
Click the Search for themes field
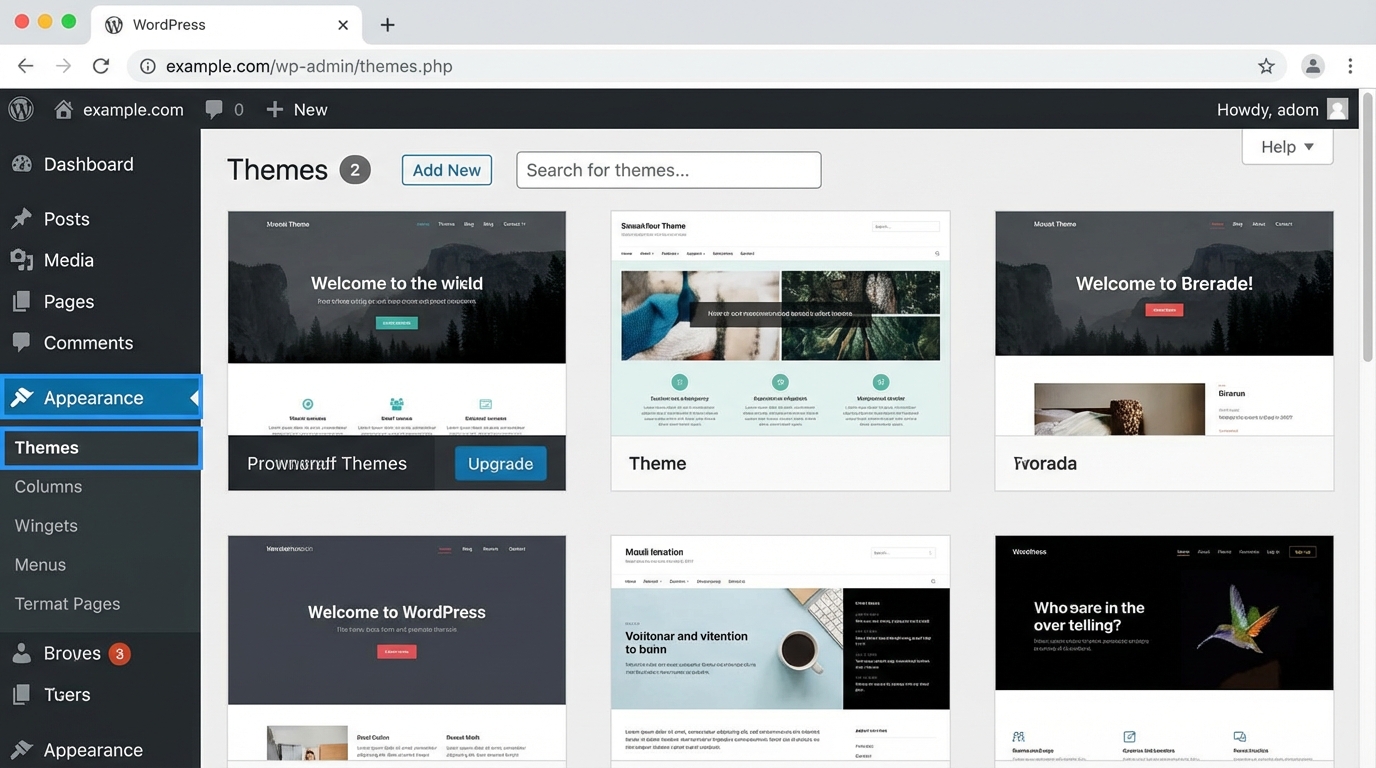point(668,170)
